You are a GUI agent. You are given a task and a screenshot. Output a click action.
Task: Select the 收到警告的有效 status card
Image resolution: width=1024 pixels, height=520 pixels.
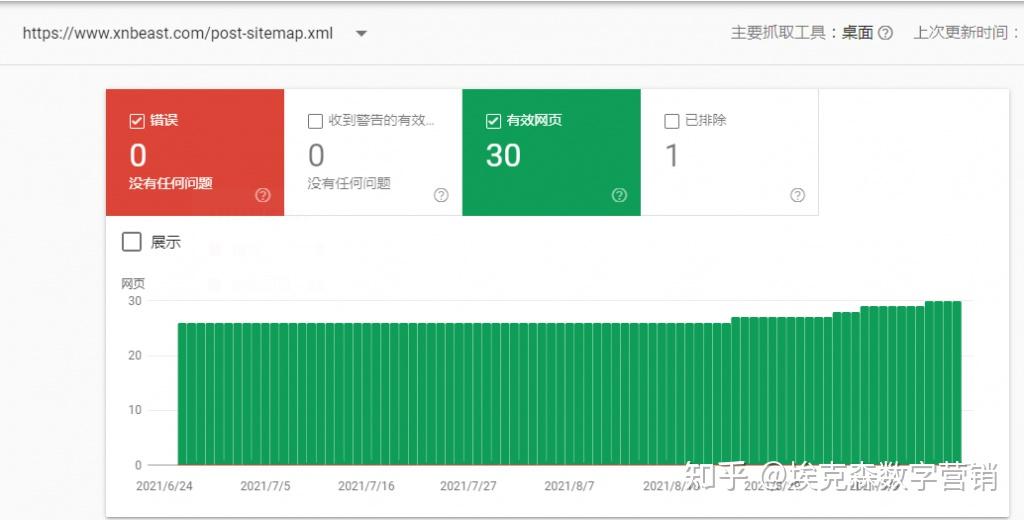373,152
